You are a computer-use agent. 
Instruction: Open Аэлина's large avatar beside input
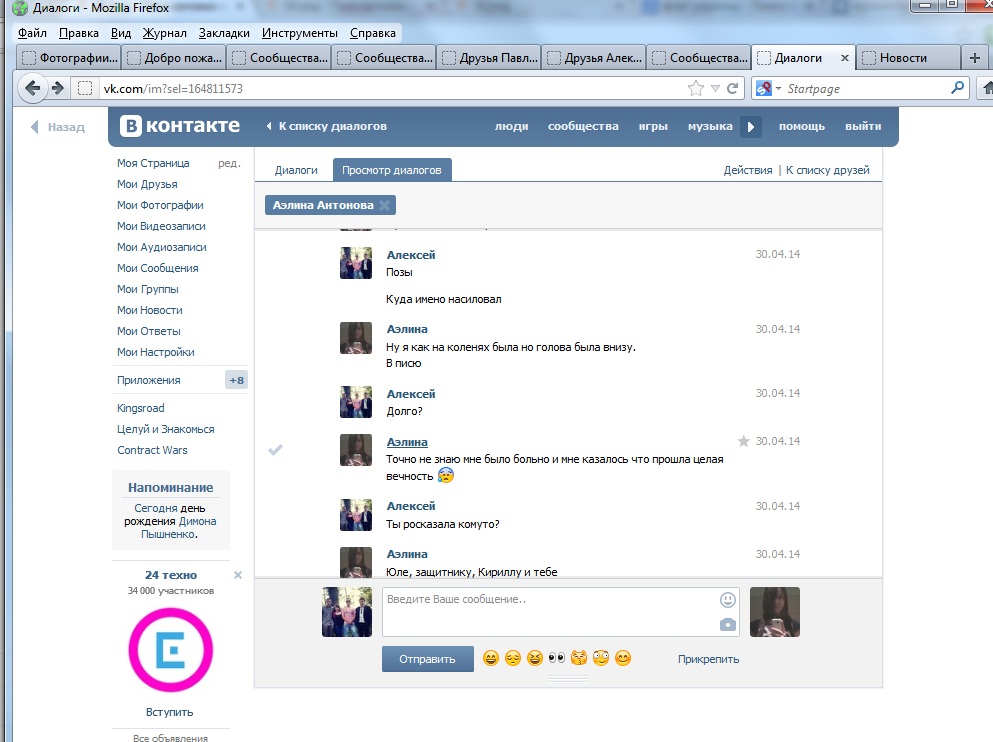775,612
